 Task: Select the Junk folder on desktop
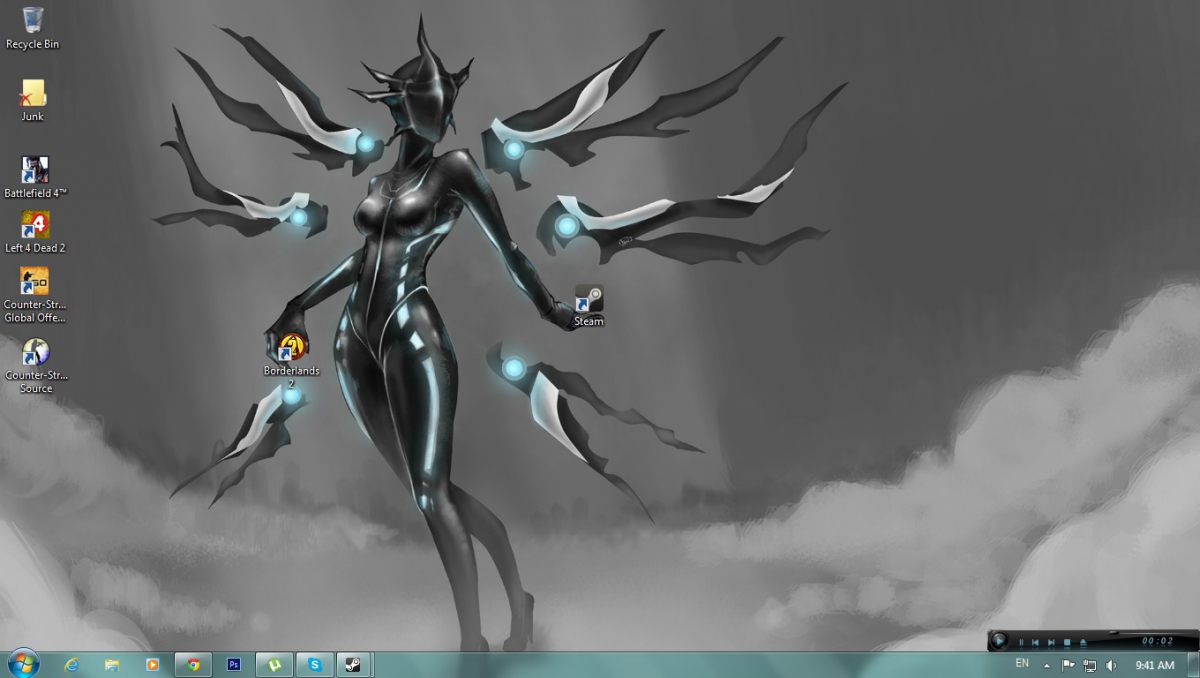click(32, 100)
